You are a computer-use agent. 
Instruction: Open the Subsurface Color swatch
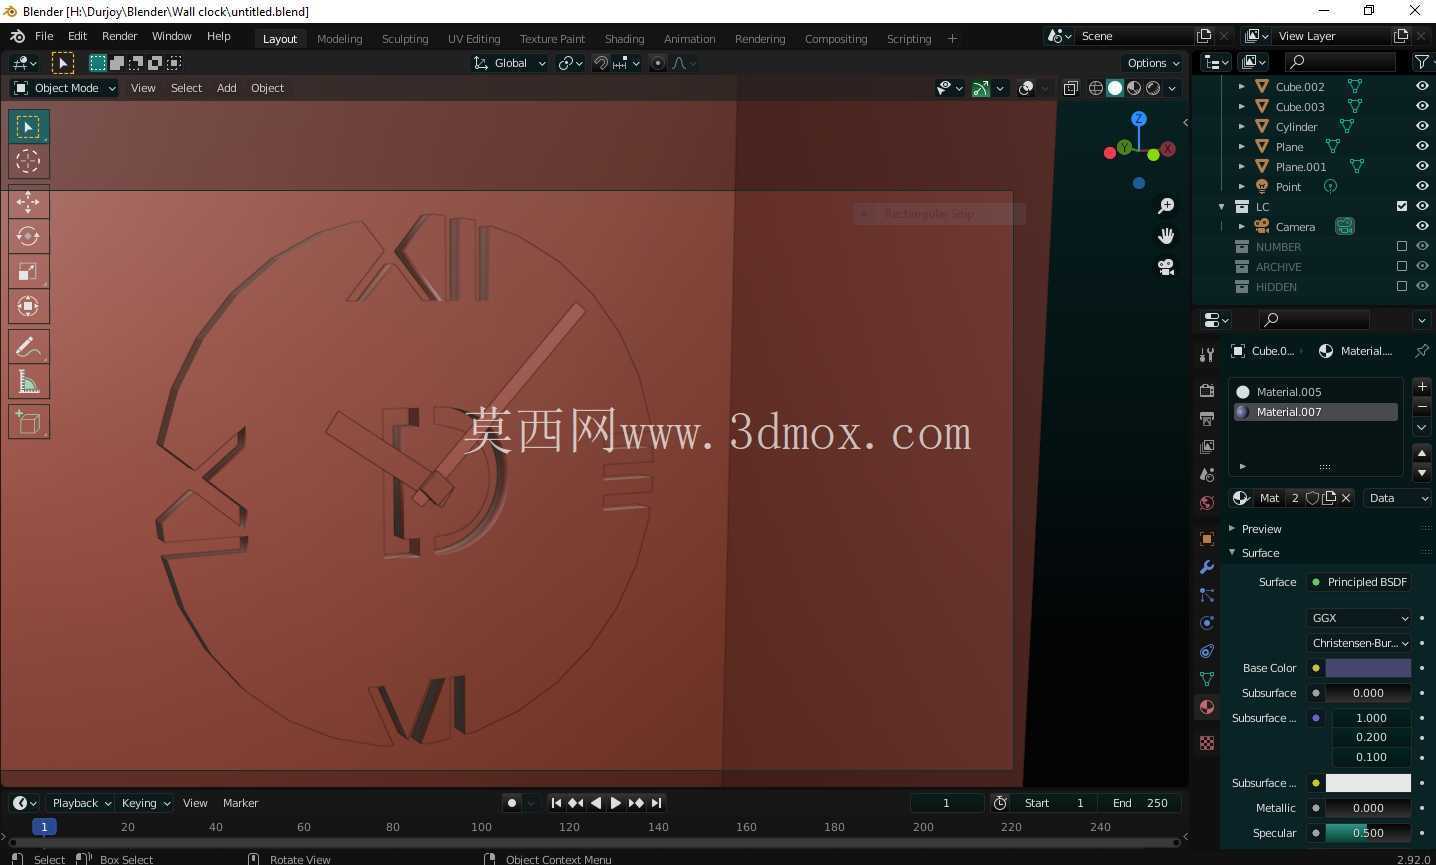click(x=1368, y=783)
